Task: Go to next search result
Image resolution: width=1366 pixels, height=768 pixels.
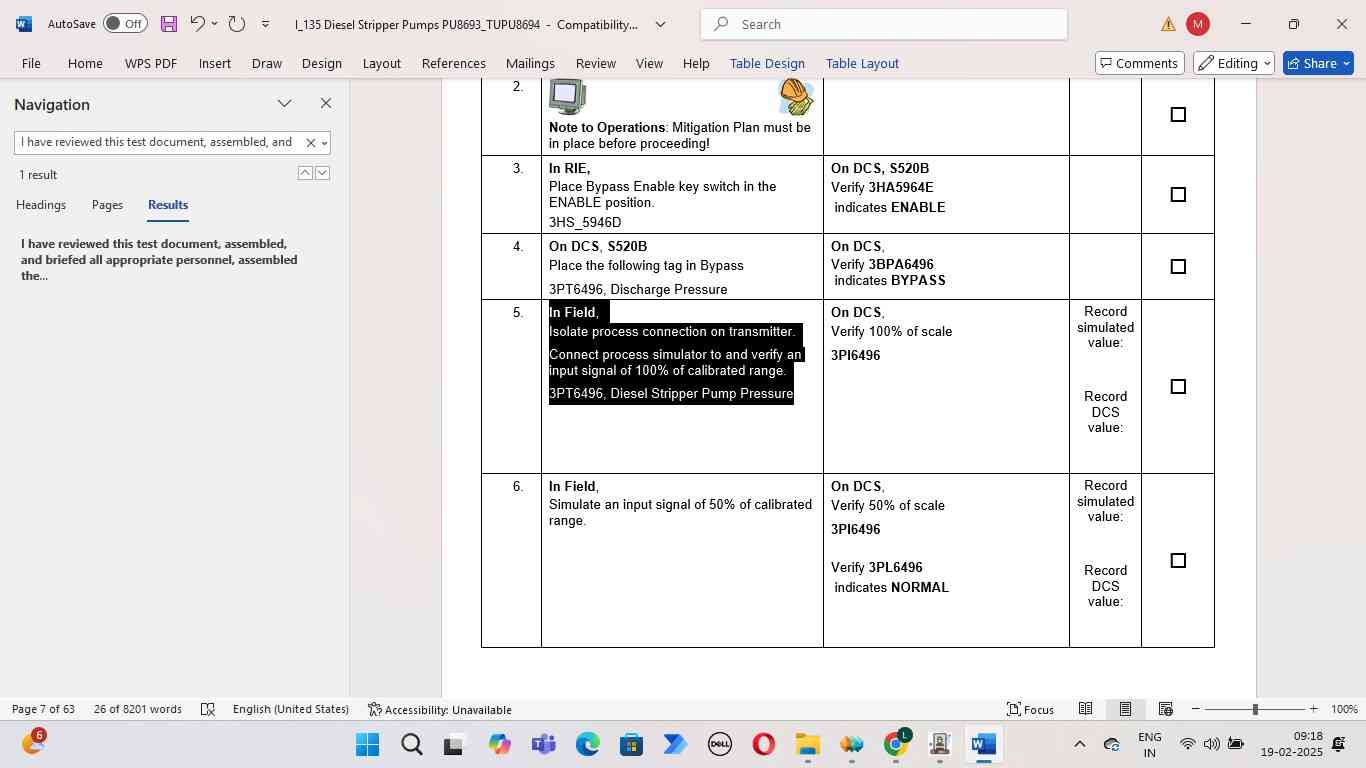Action: click(x=322, y=173)
